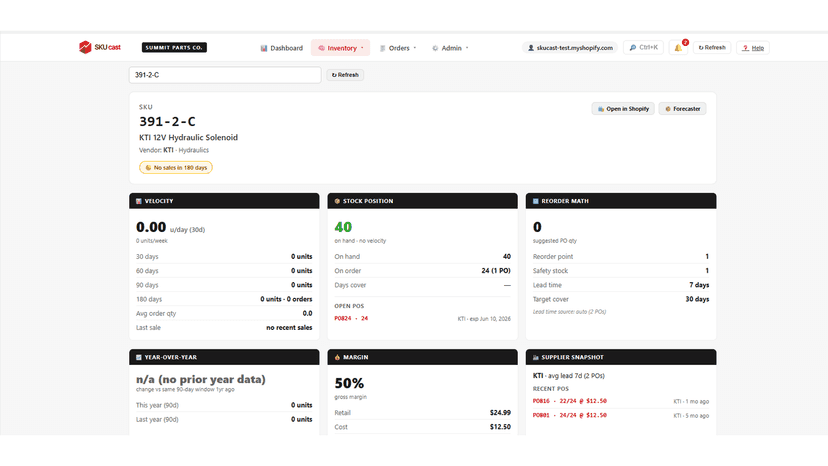Click the $12.50 cost value
Image resolution: width=828 pixels, height=466 pixels.
click(500, 427)
